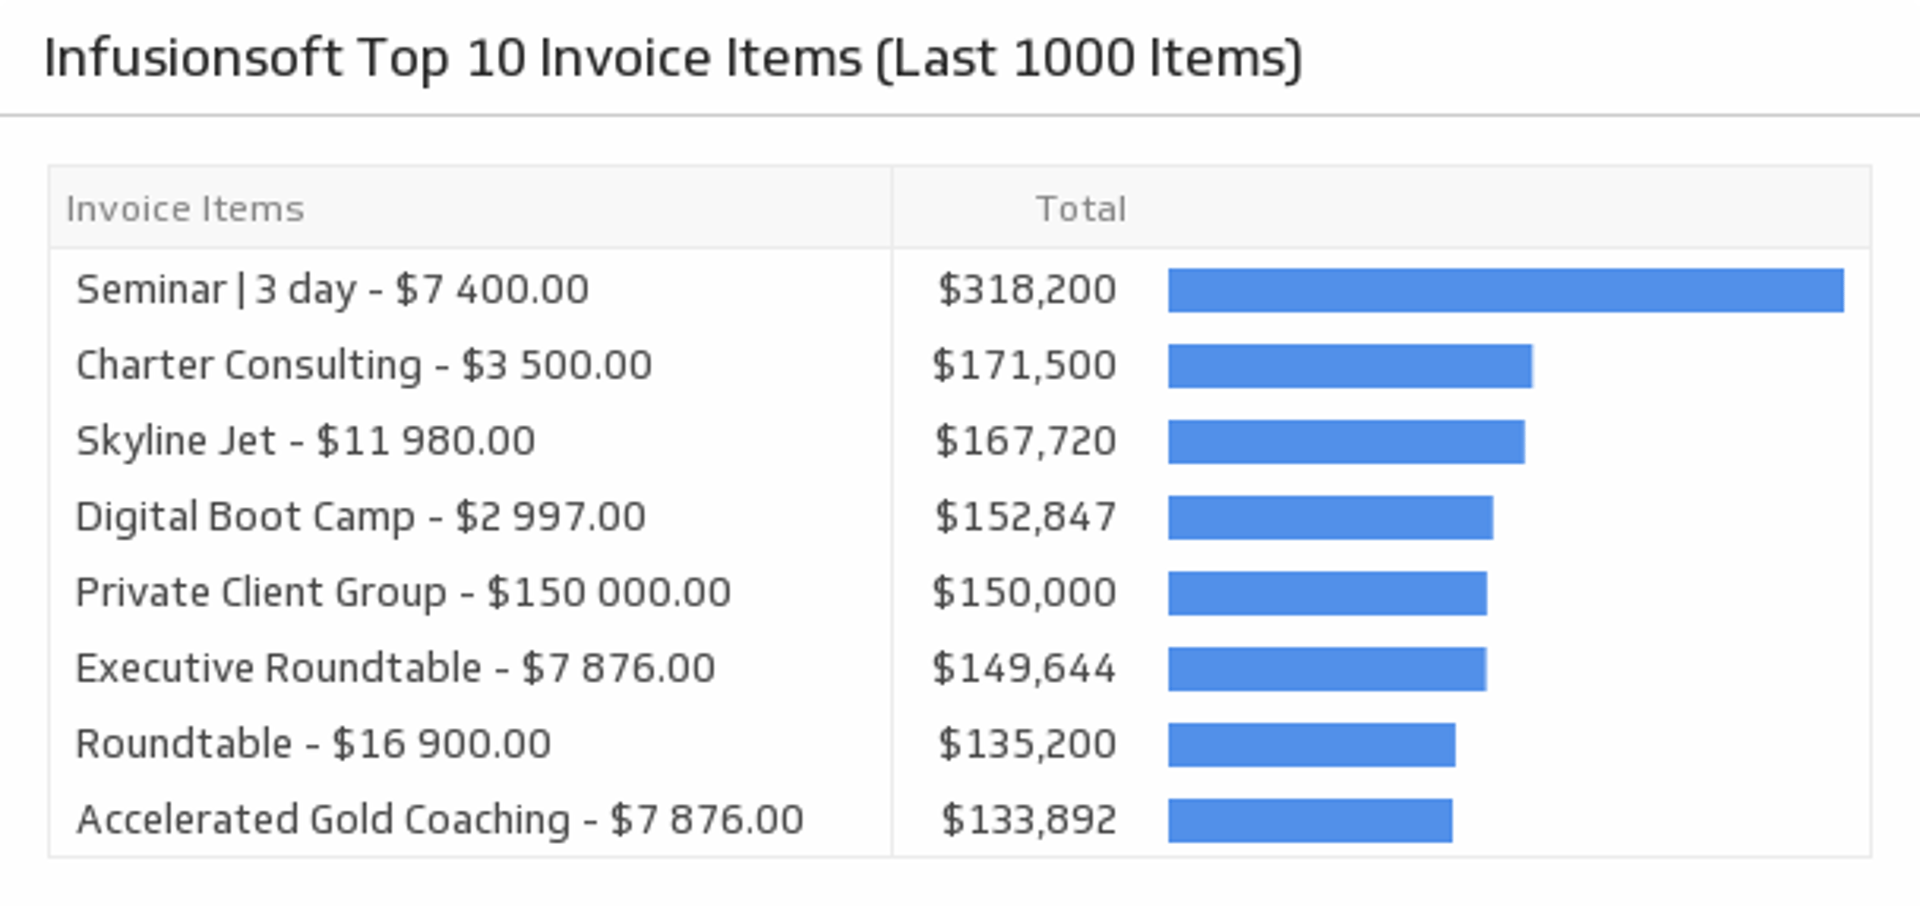Click the widget title Infusionsoft Top 10 Invoice Items

pos(672,58)
